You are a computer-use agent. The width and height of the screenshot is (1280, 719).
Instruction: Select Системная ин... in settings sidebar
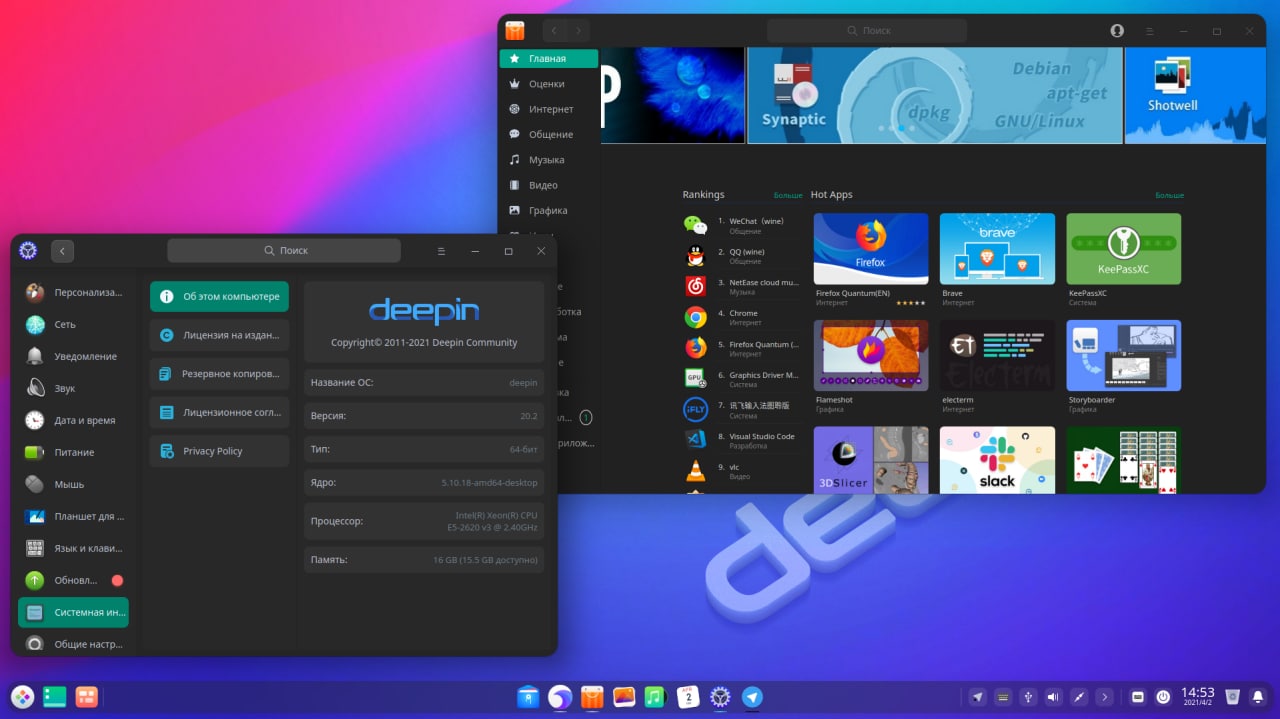(x=74, y=612)
